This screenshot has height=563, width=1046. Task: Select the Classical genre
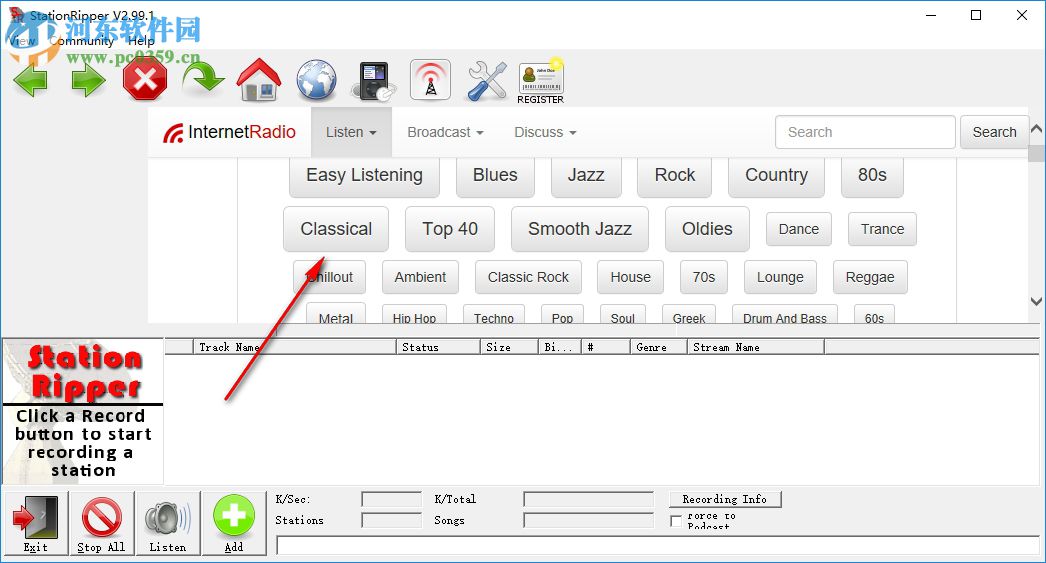point(336,229)
